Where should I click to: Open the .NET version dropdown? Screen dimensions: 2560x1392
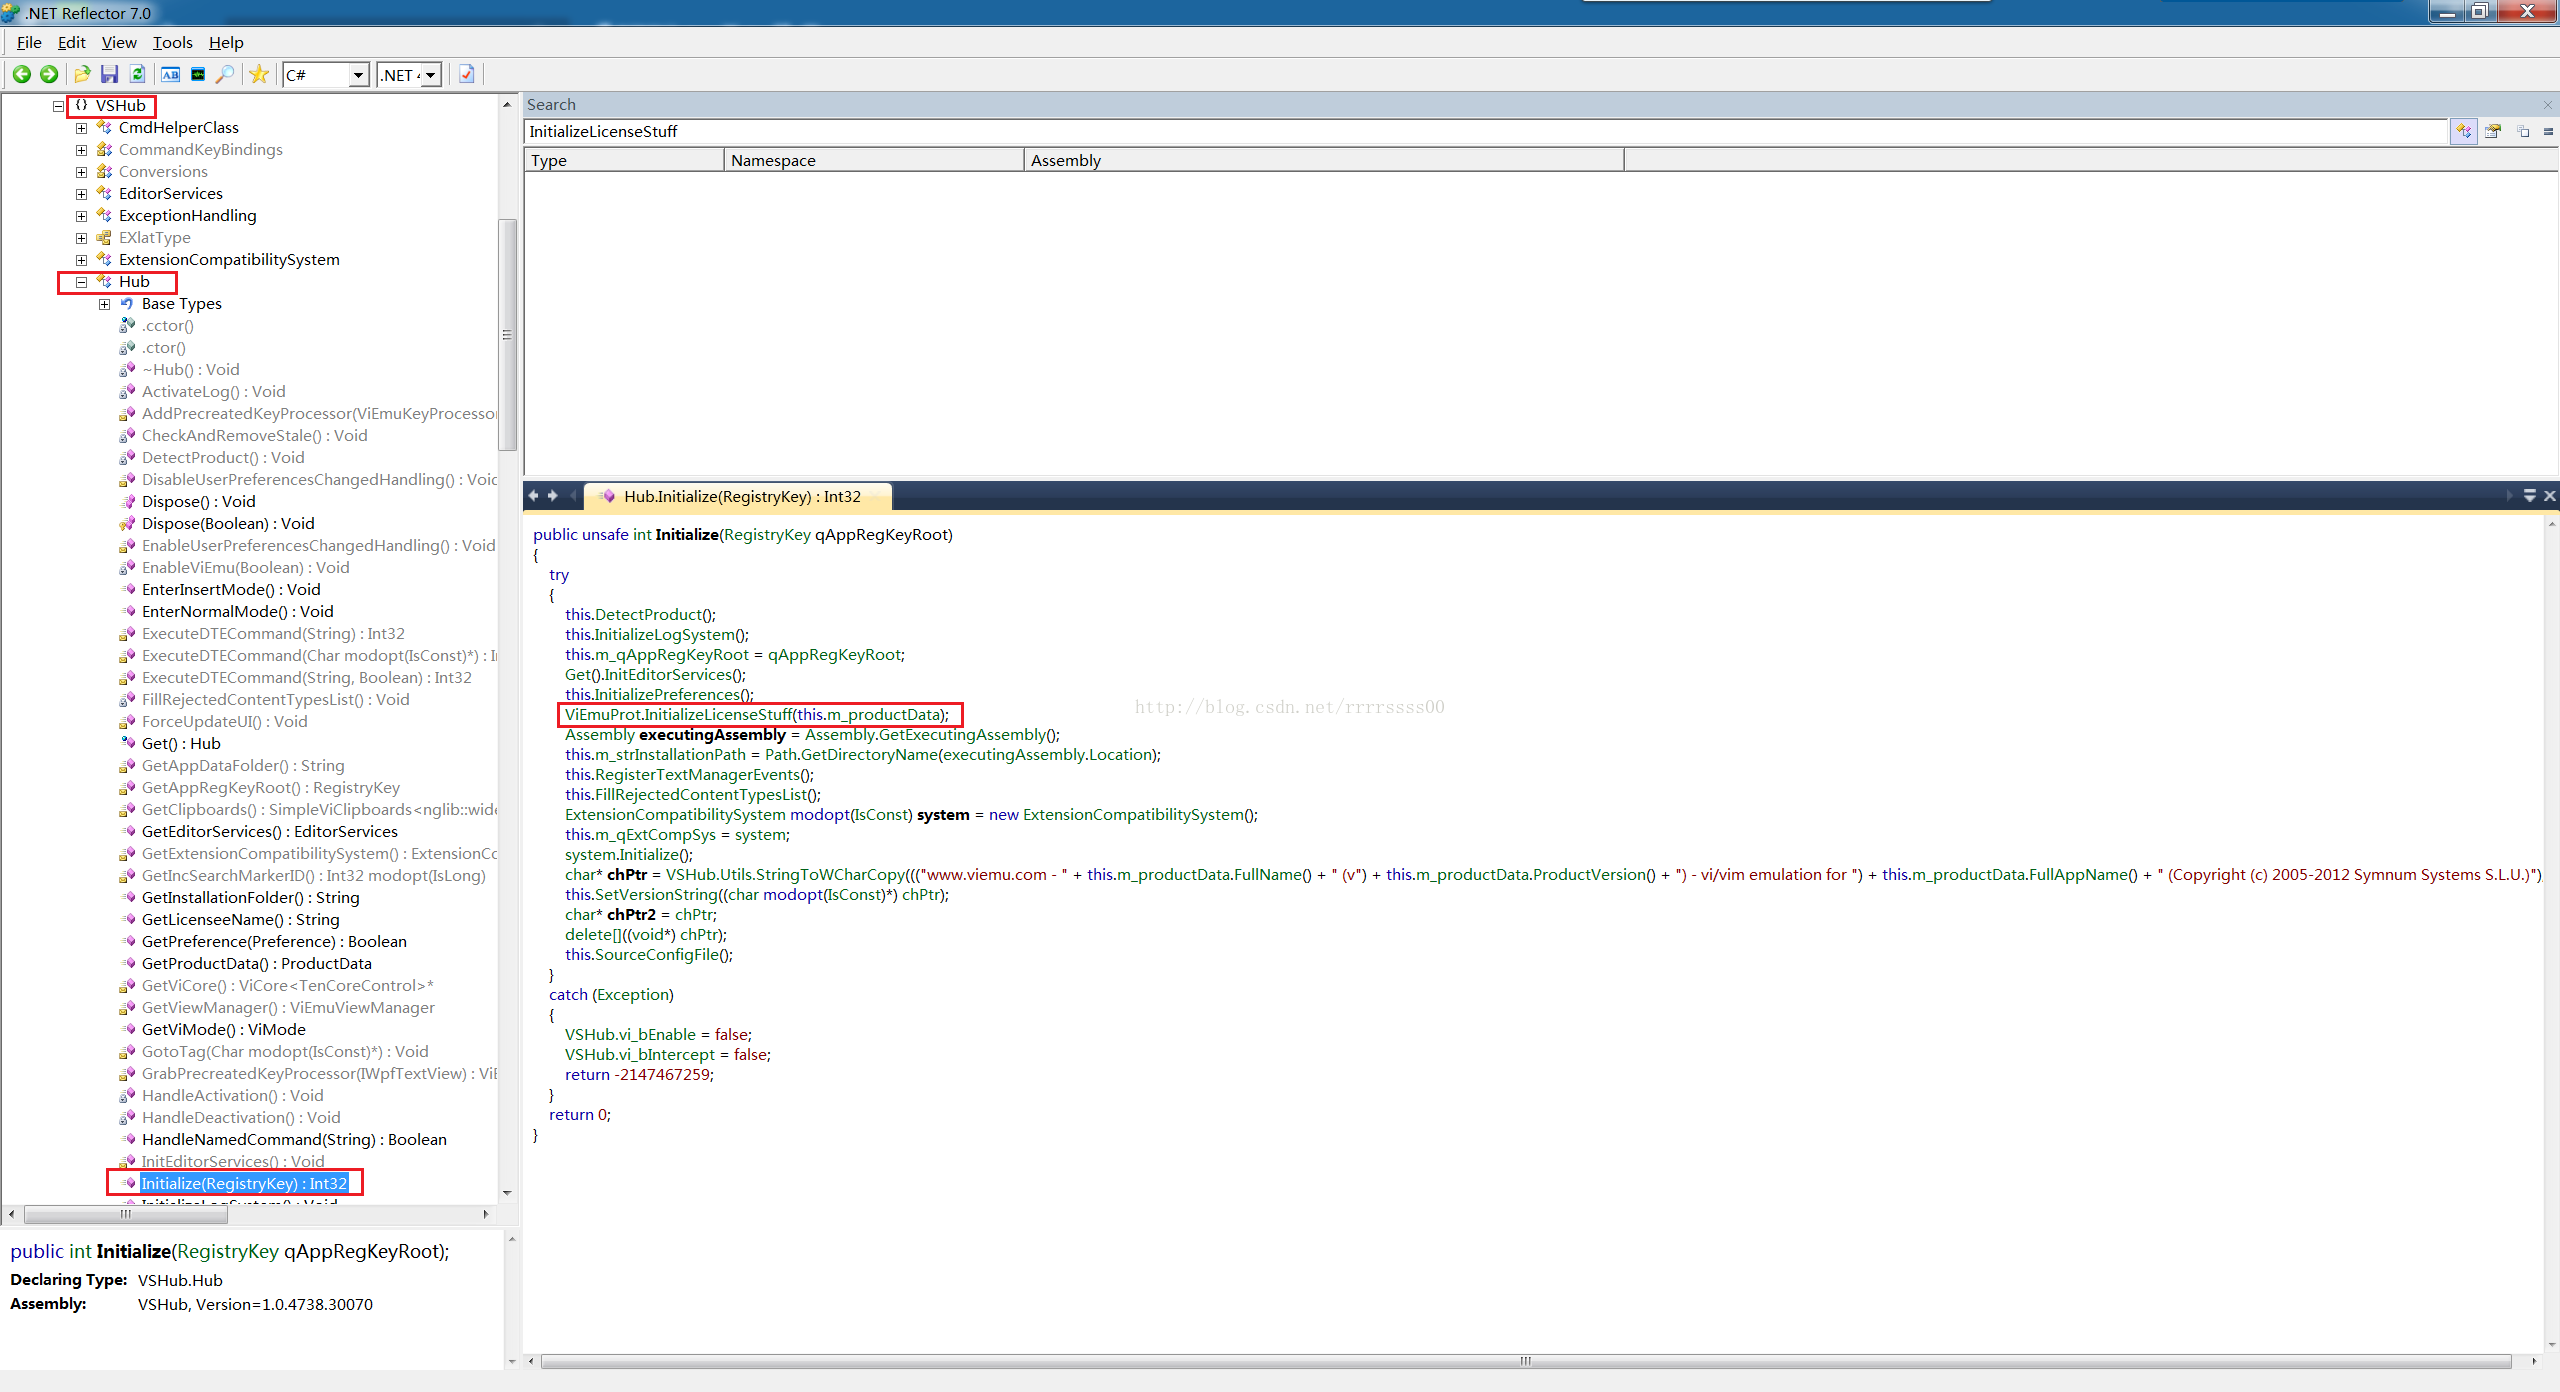click(431, 75)
